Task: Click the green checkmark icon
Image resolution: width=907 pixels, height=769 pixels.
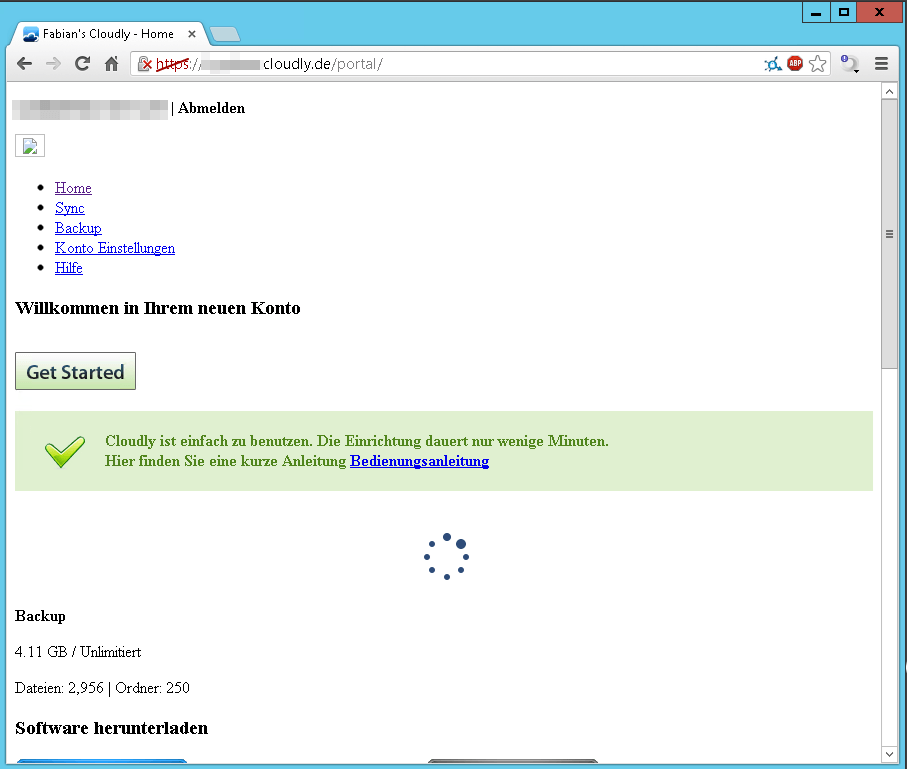Action: click(65, 451)
